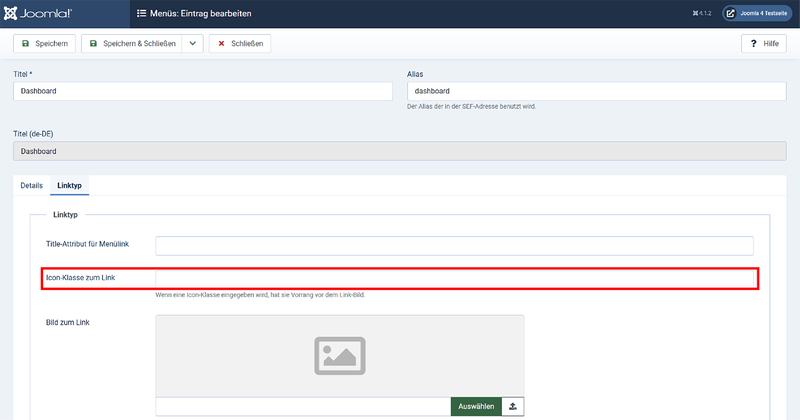This screenshot has height=420, width=800.
Task: Click into the Alias input field
Action: [596, 91]
